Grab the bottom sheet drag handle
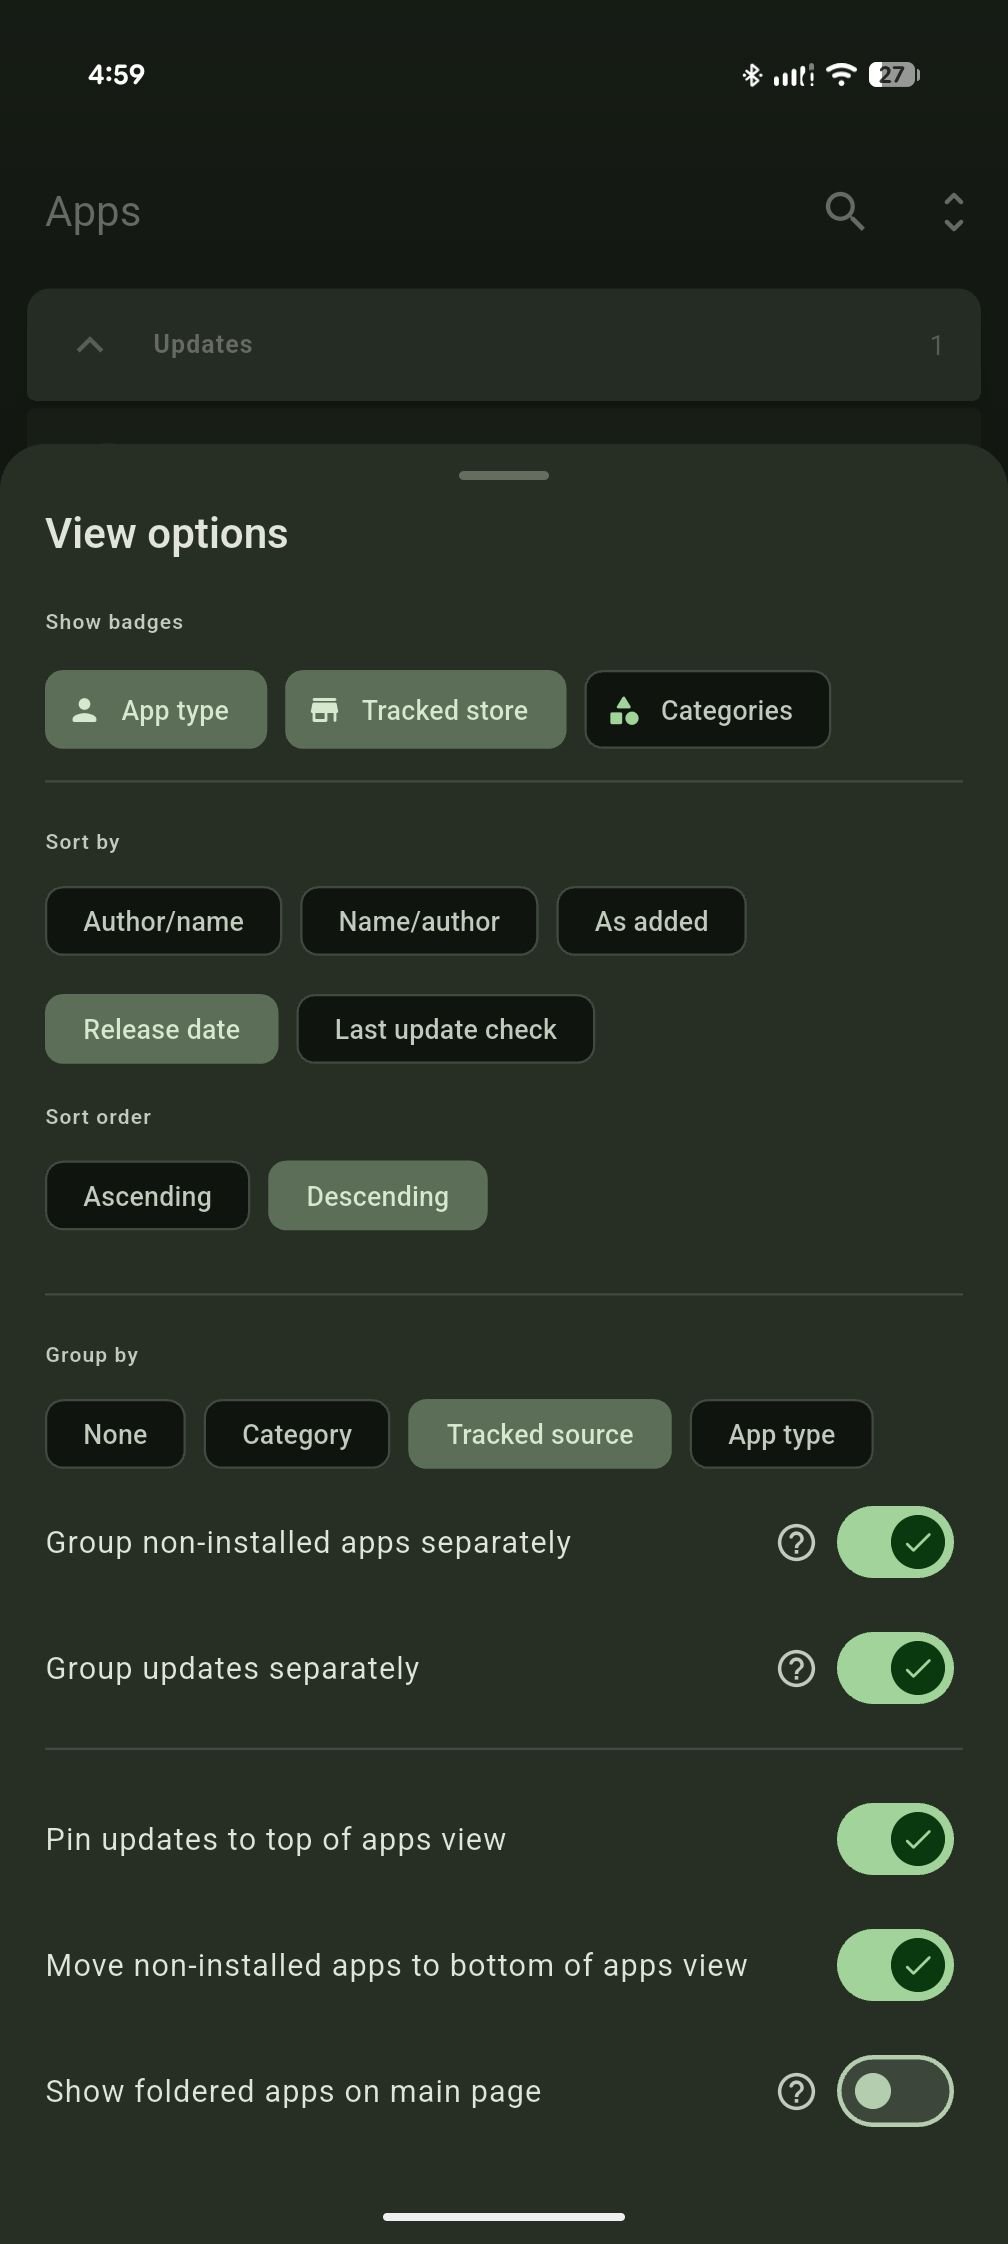 (x=504, y=475)
